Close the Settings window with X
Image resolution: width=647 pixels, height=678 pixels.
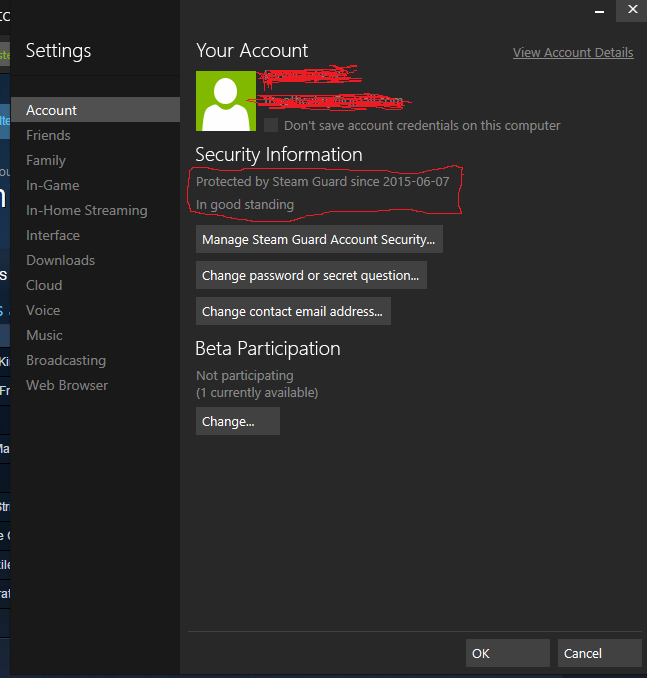(x=632, y=10)
